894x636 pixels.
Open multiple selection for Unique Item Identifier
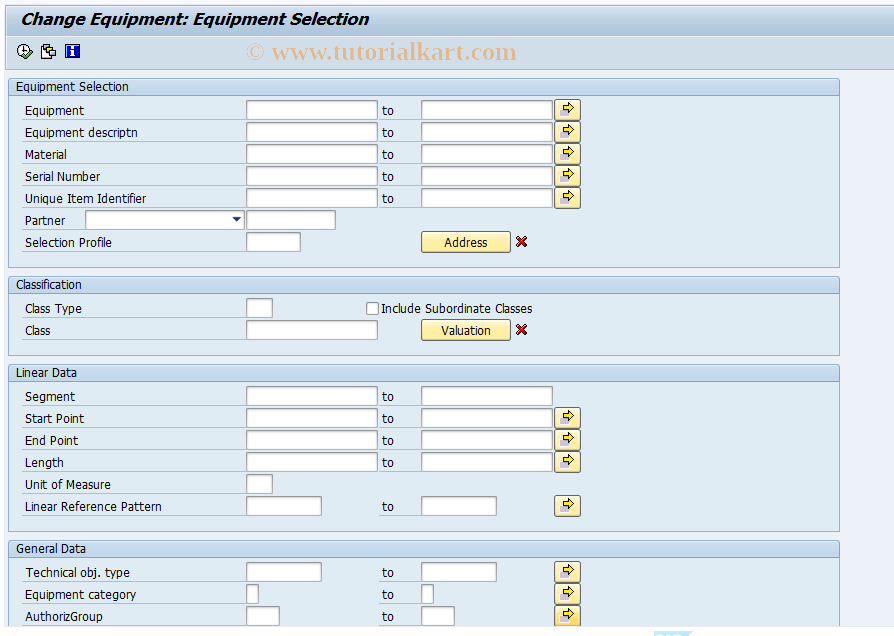pyautogui.click(x=567, y=197)
